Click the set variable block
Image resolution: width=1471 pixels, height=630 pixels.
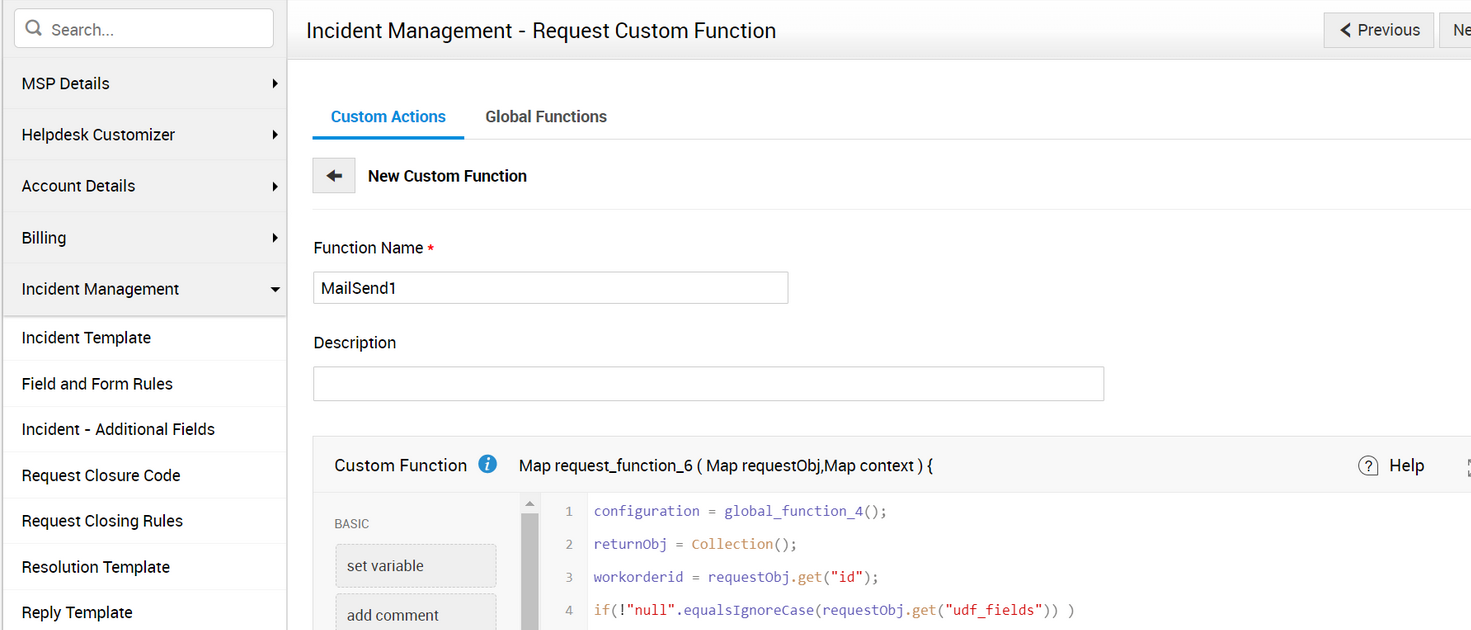(415, 566)
